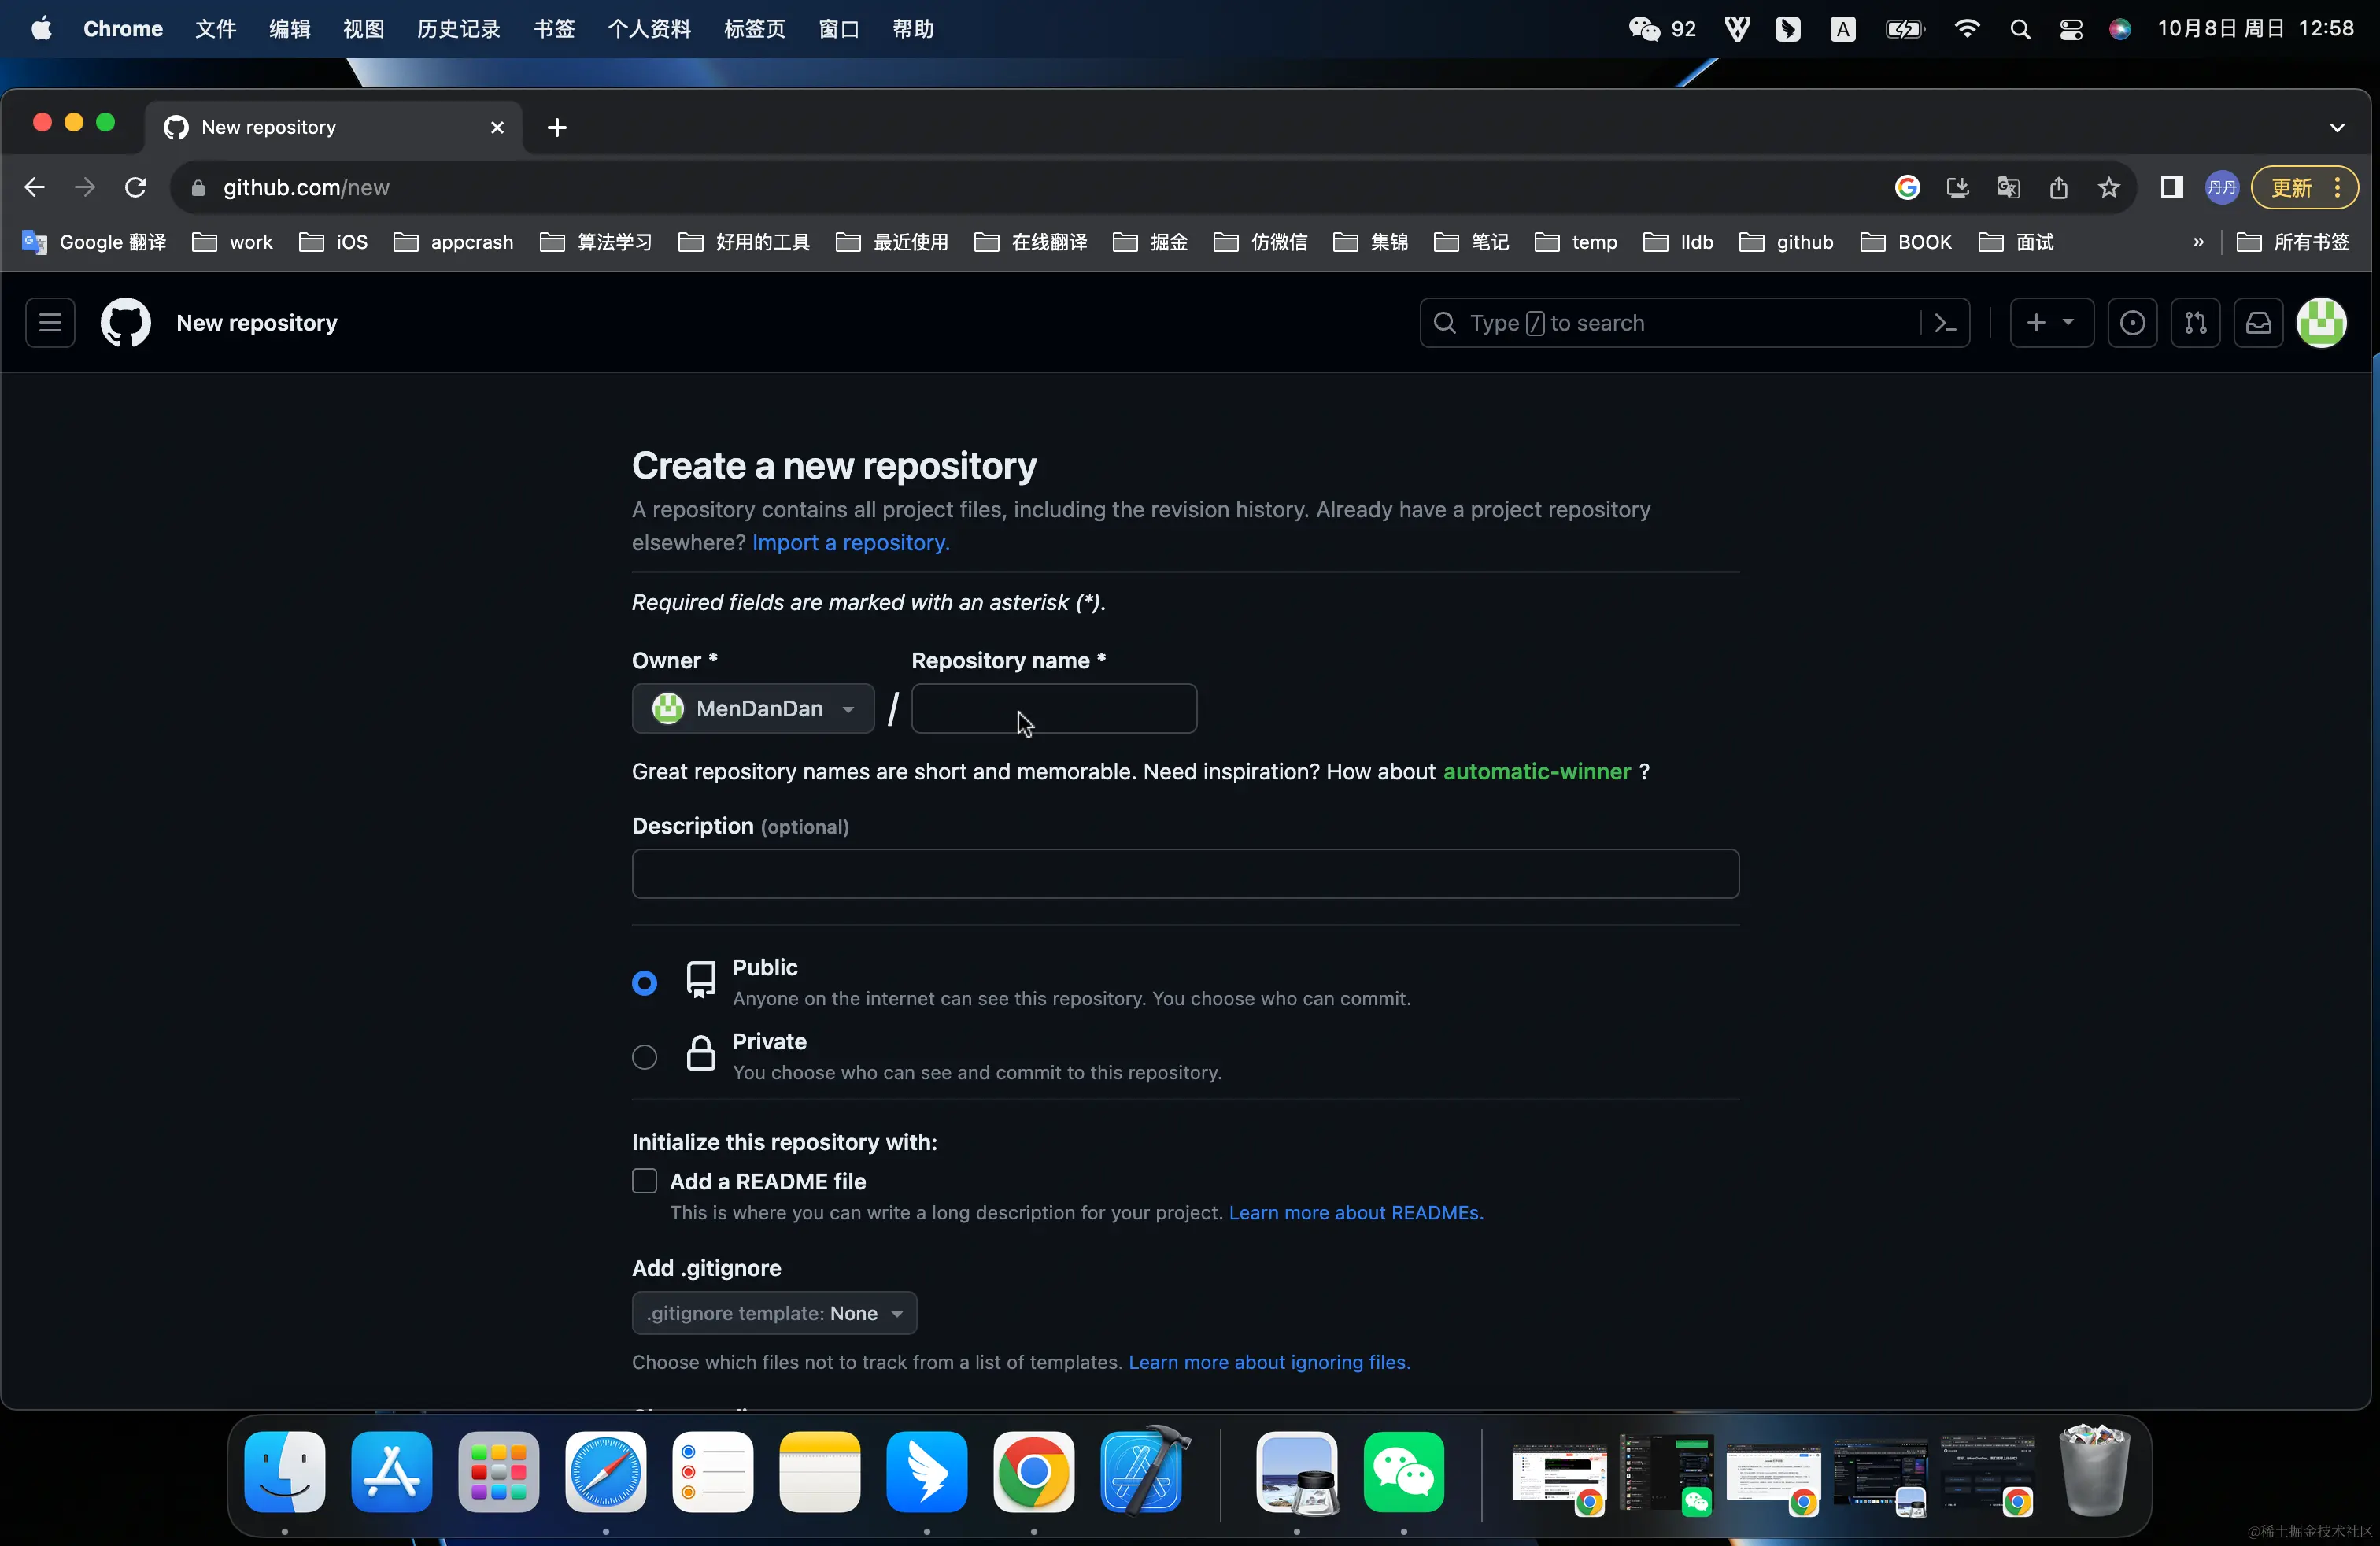Screen dimensions: 2380x1546
Task: Select the Public visibility radio button
Action: pos(645,983)
